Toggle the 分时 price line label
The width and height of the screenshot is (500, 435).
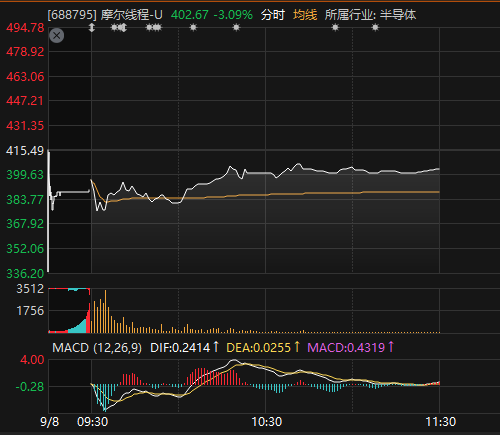click(x=273, y=15)
